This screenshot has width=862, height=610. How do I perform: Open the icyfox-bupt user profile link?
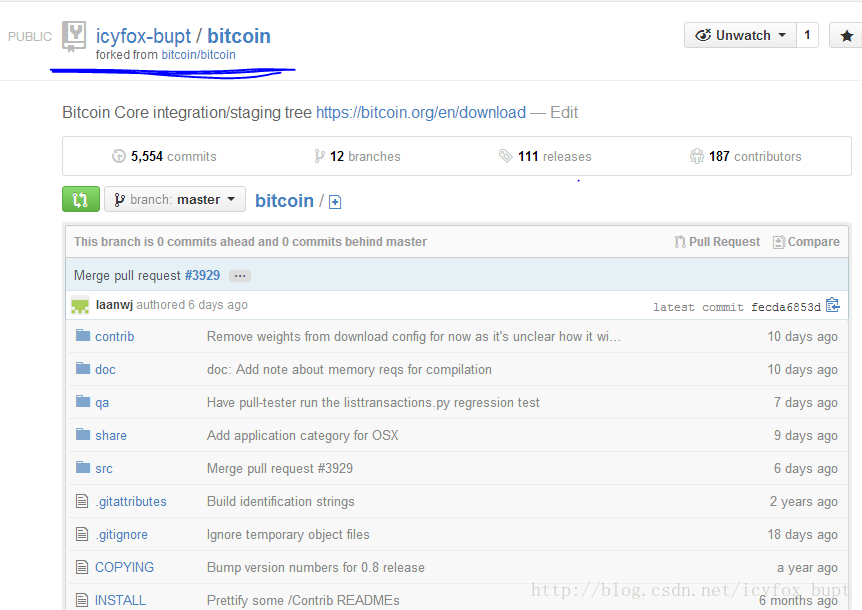(x=143, y=36)
